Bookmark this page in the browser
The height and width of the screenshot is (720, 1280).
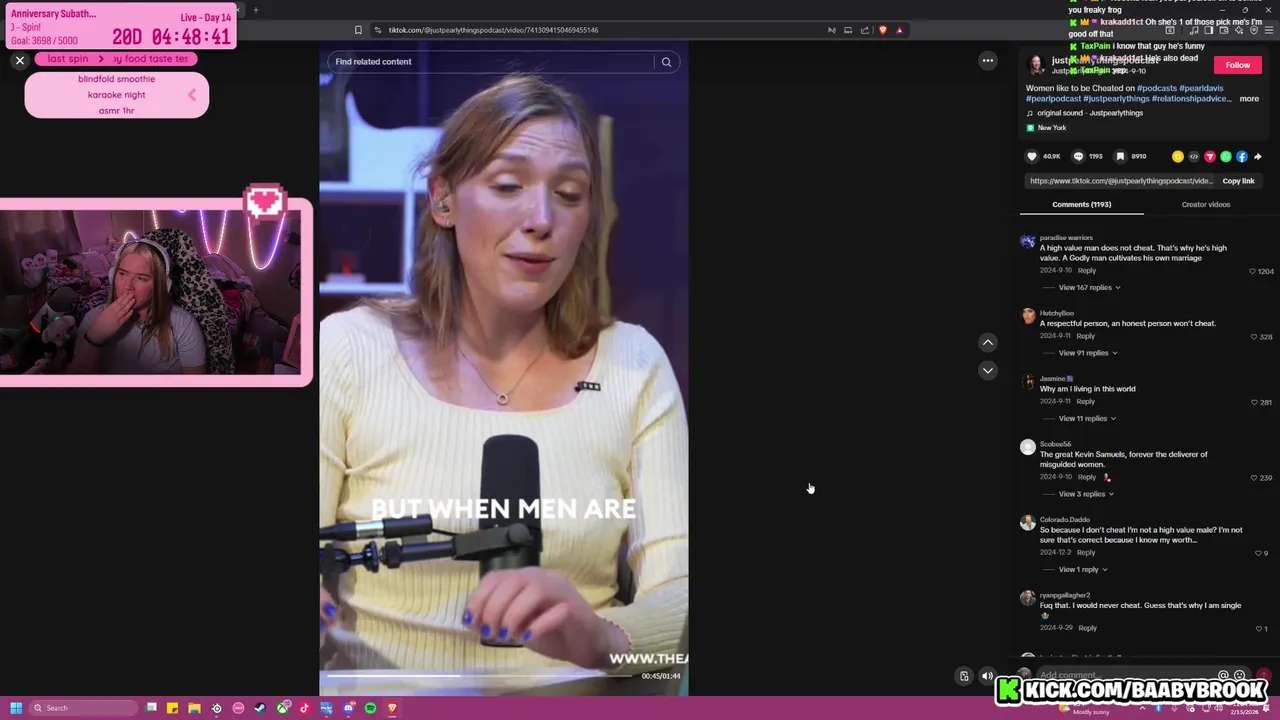click(x=358, y=30)
